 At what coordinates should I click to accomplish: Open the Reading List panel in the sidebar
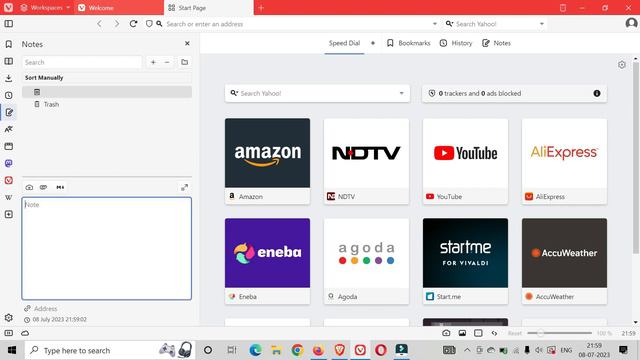[9, 61]
